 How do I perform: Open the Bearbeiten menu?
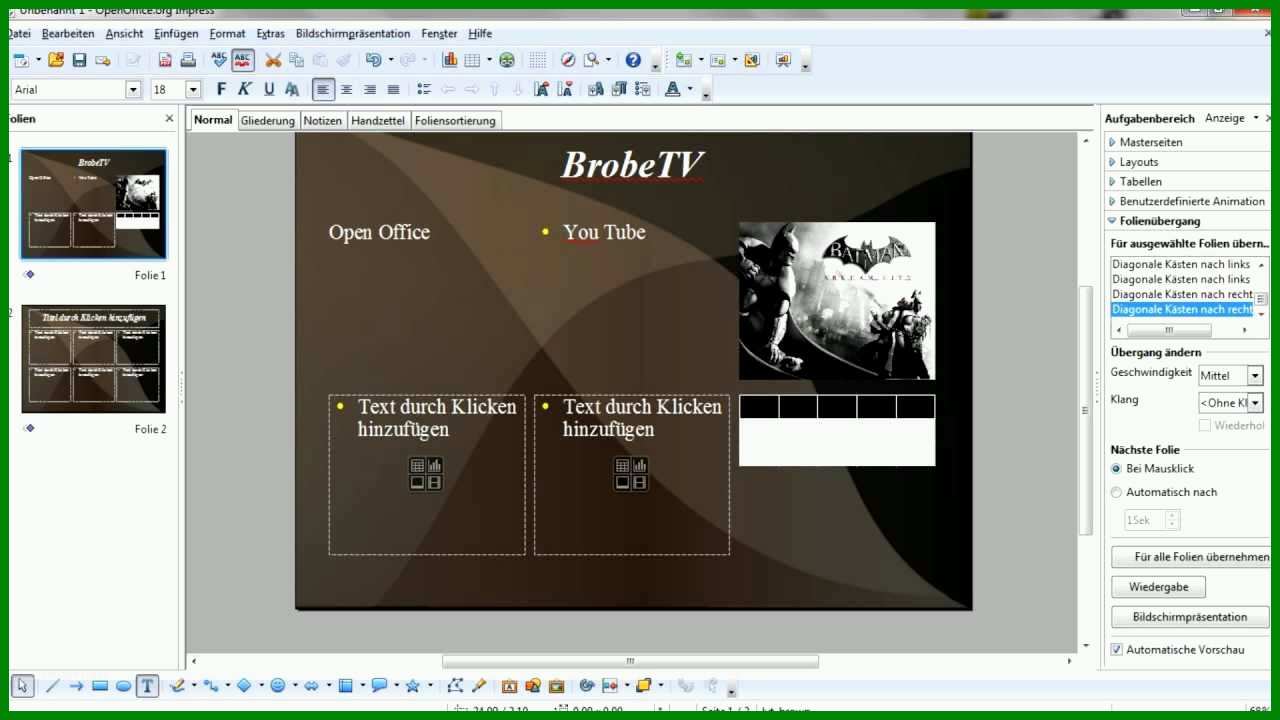[68, 33]
